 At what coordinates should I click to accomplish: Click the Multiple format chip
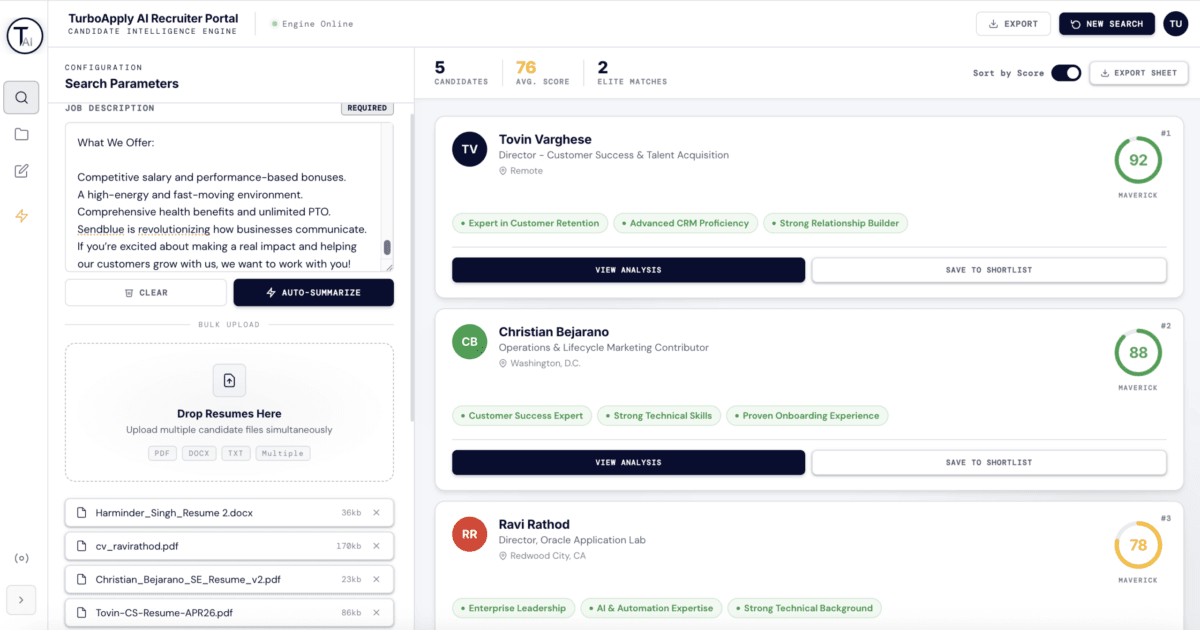click(283, 453)
